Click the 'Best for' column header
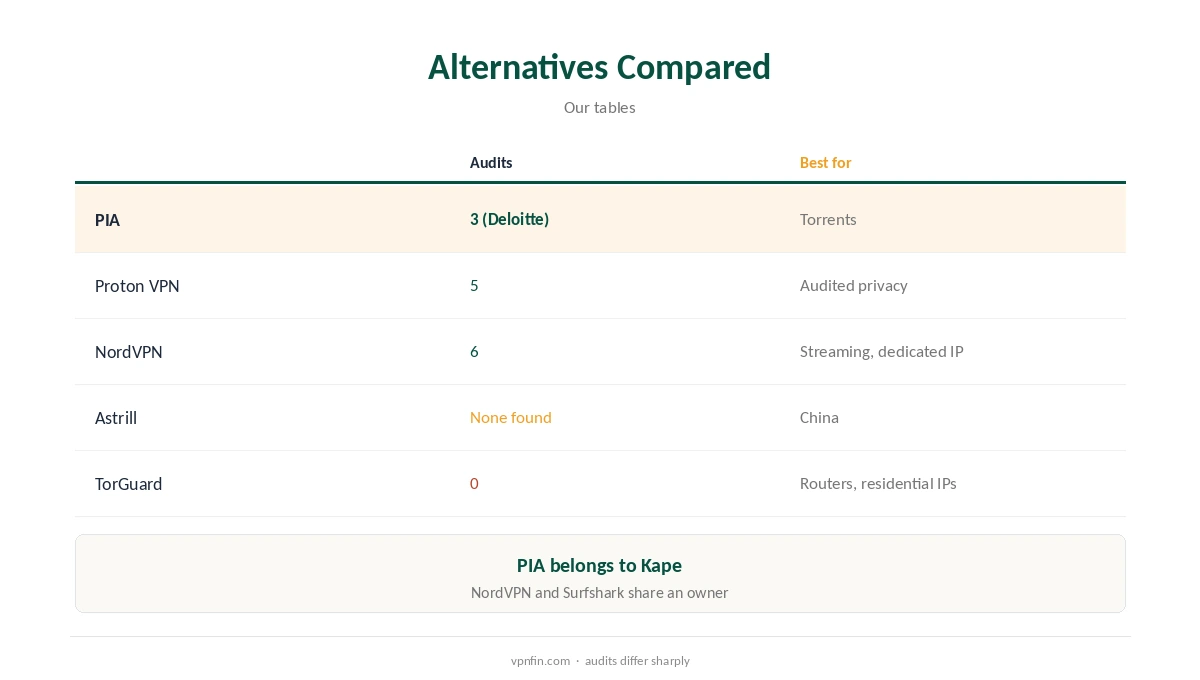 (825, 162)
